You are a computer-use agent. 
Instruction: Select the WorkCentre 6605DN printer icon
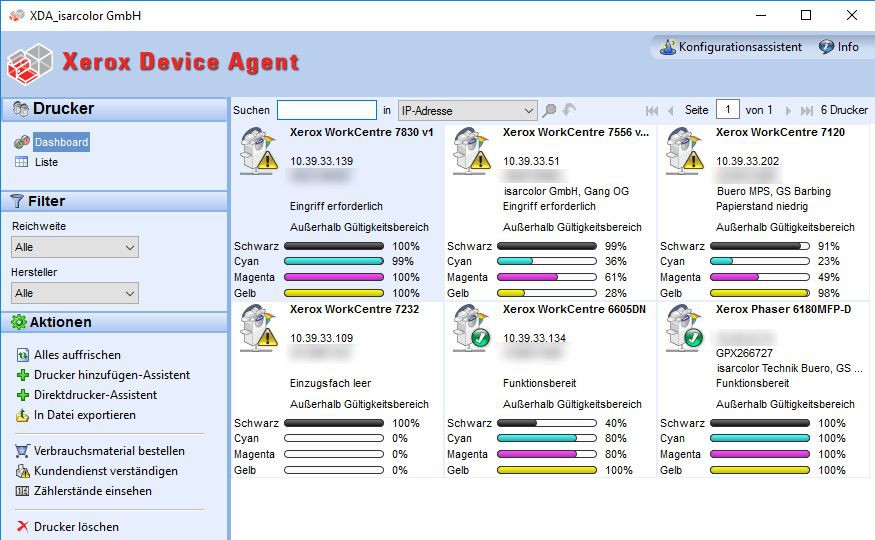pos(472,327)
